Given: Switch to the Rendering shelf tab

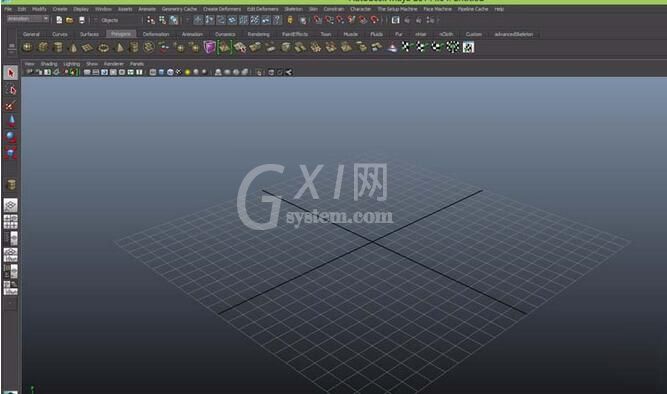Looking at the screenshot, I should click(x=259, y=34).
